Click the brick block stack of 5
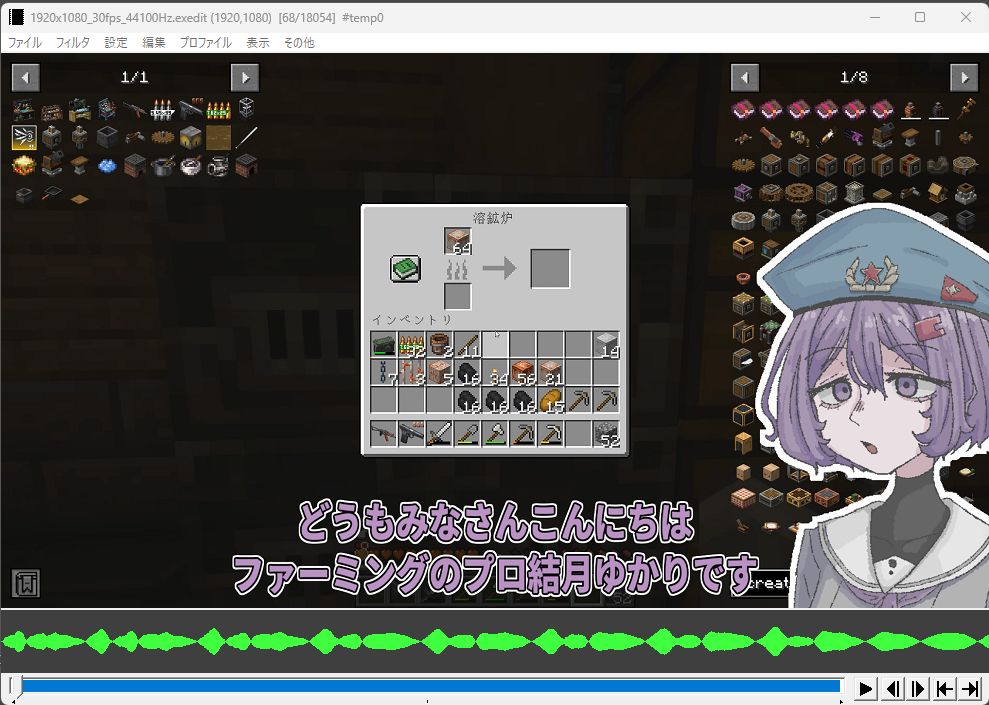Viewport: 989px width, 705px height. (x=439, y=373)
